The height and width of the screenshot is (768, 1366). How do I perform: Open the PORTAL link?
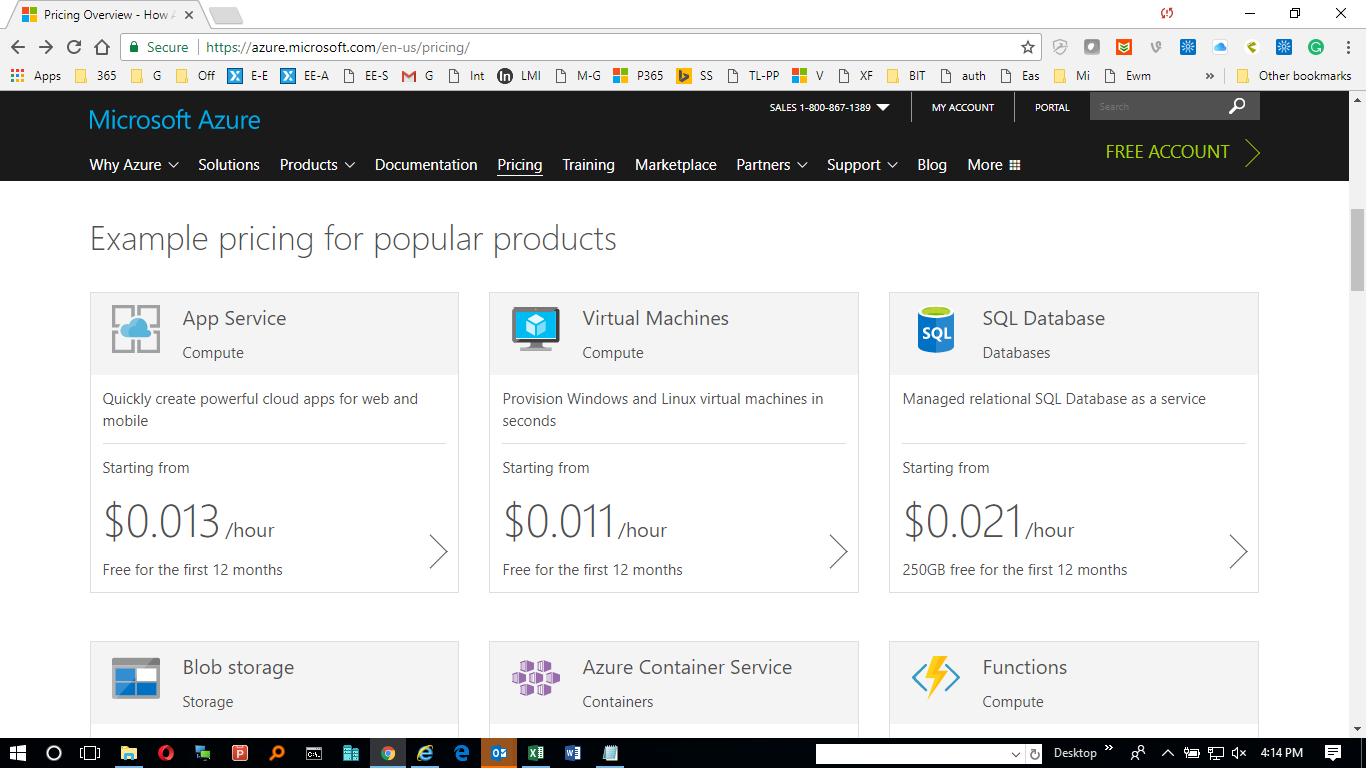coord(1052,107)
